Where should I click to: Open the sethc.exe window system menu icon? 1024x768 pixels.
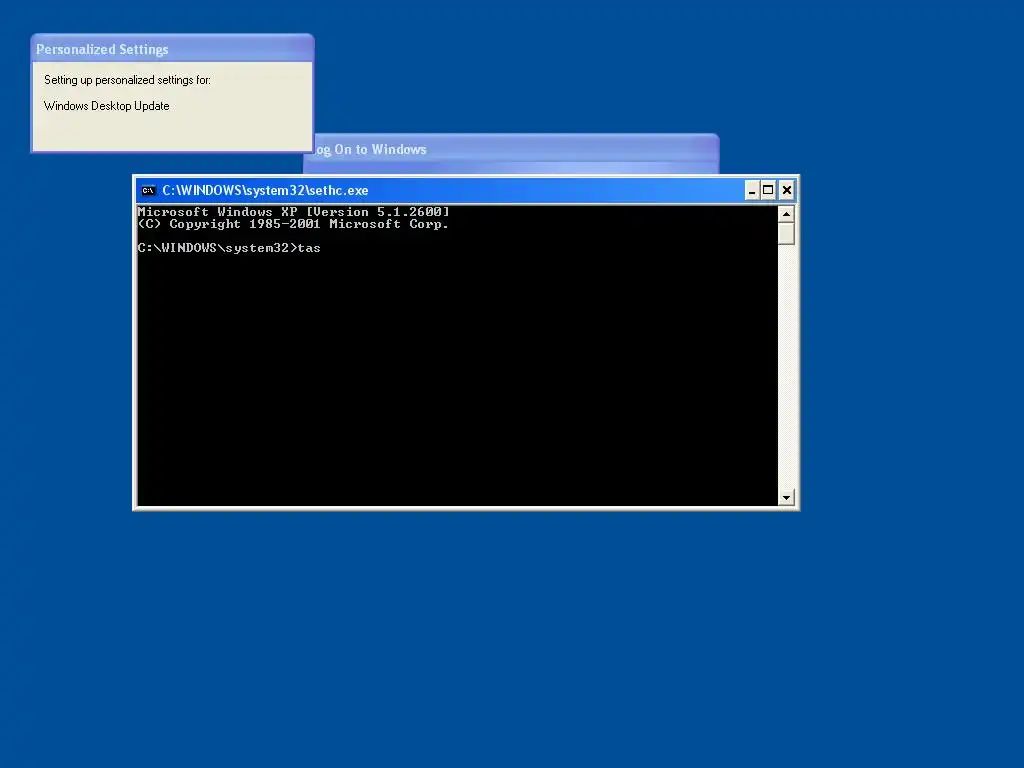[x=148, y=191]
